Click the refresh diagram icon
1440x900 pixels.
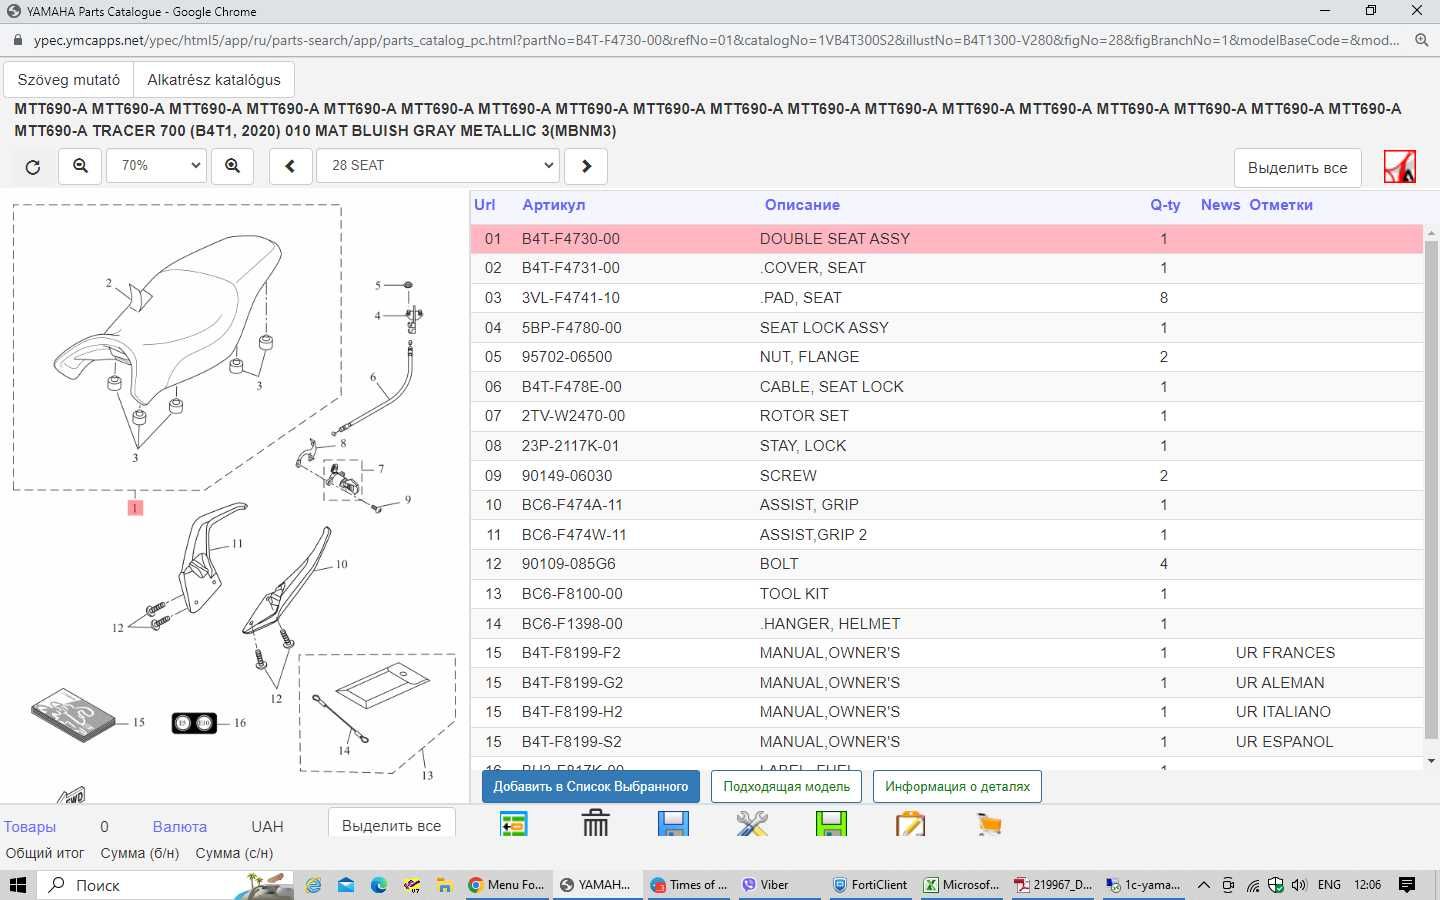[33, 167]
